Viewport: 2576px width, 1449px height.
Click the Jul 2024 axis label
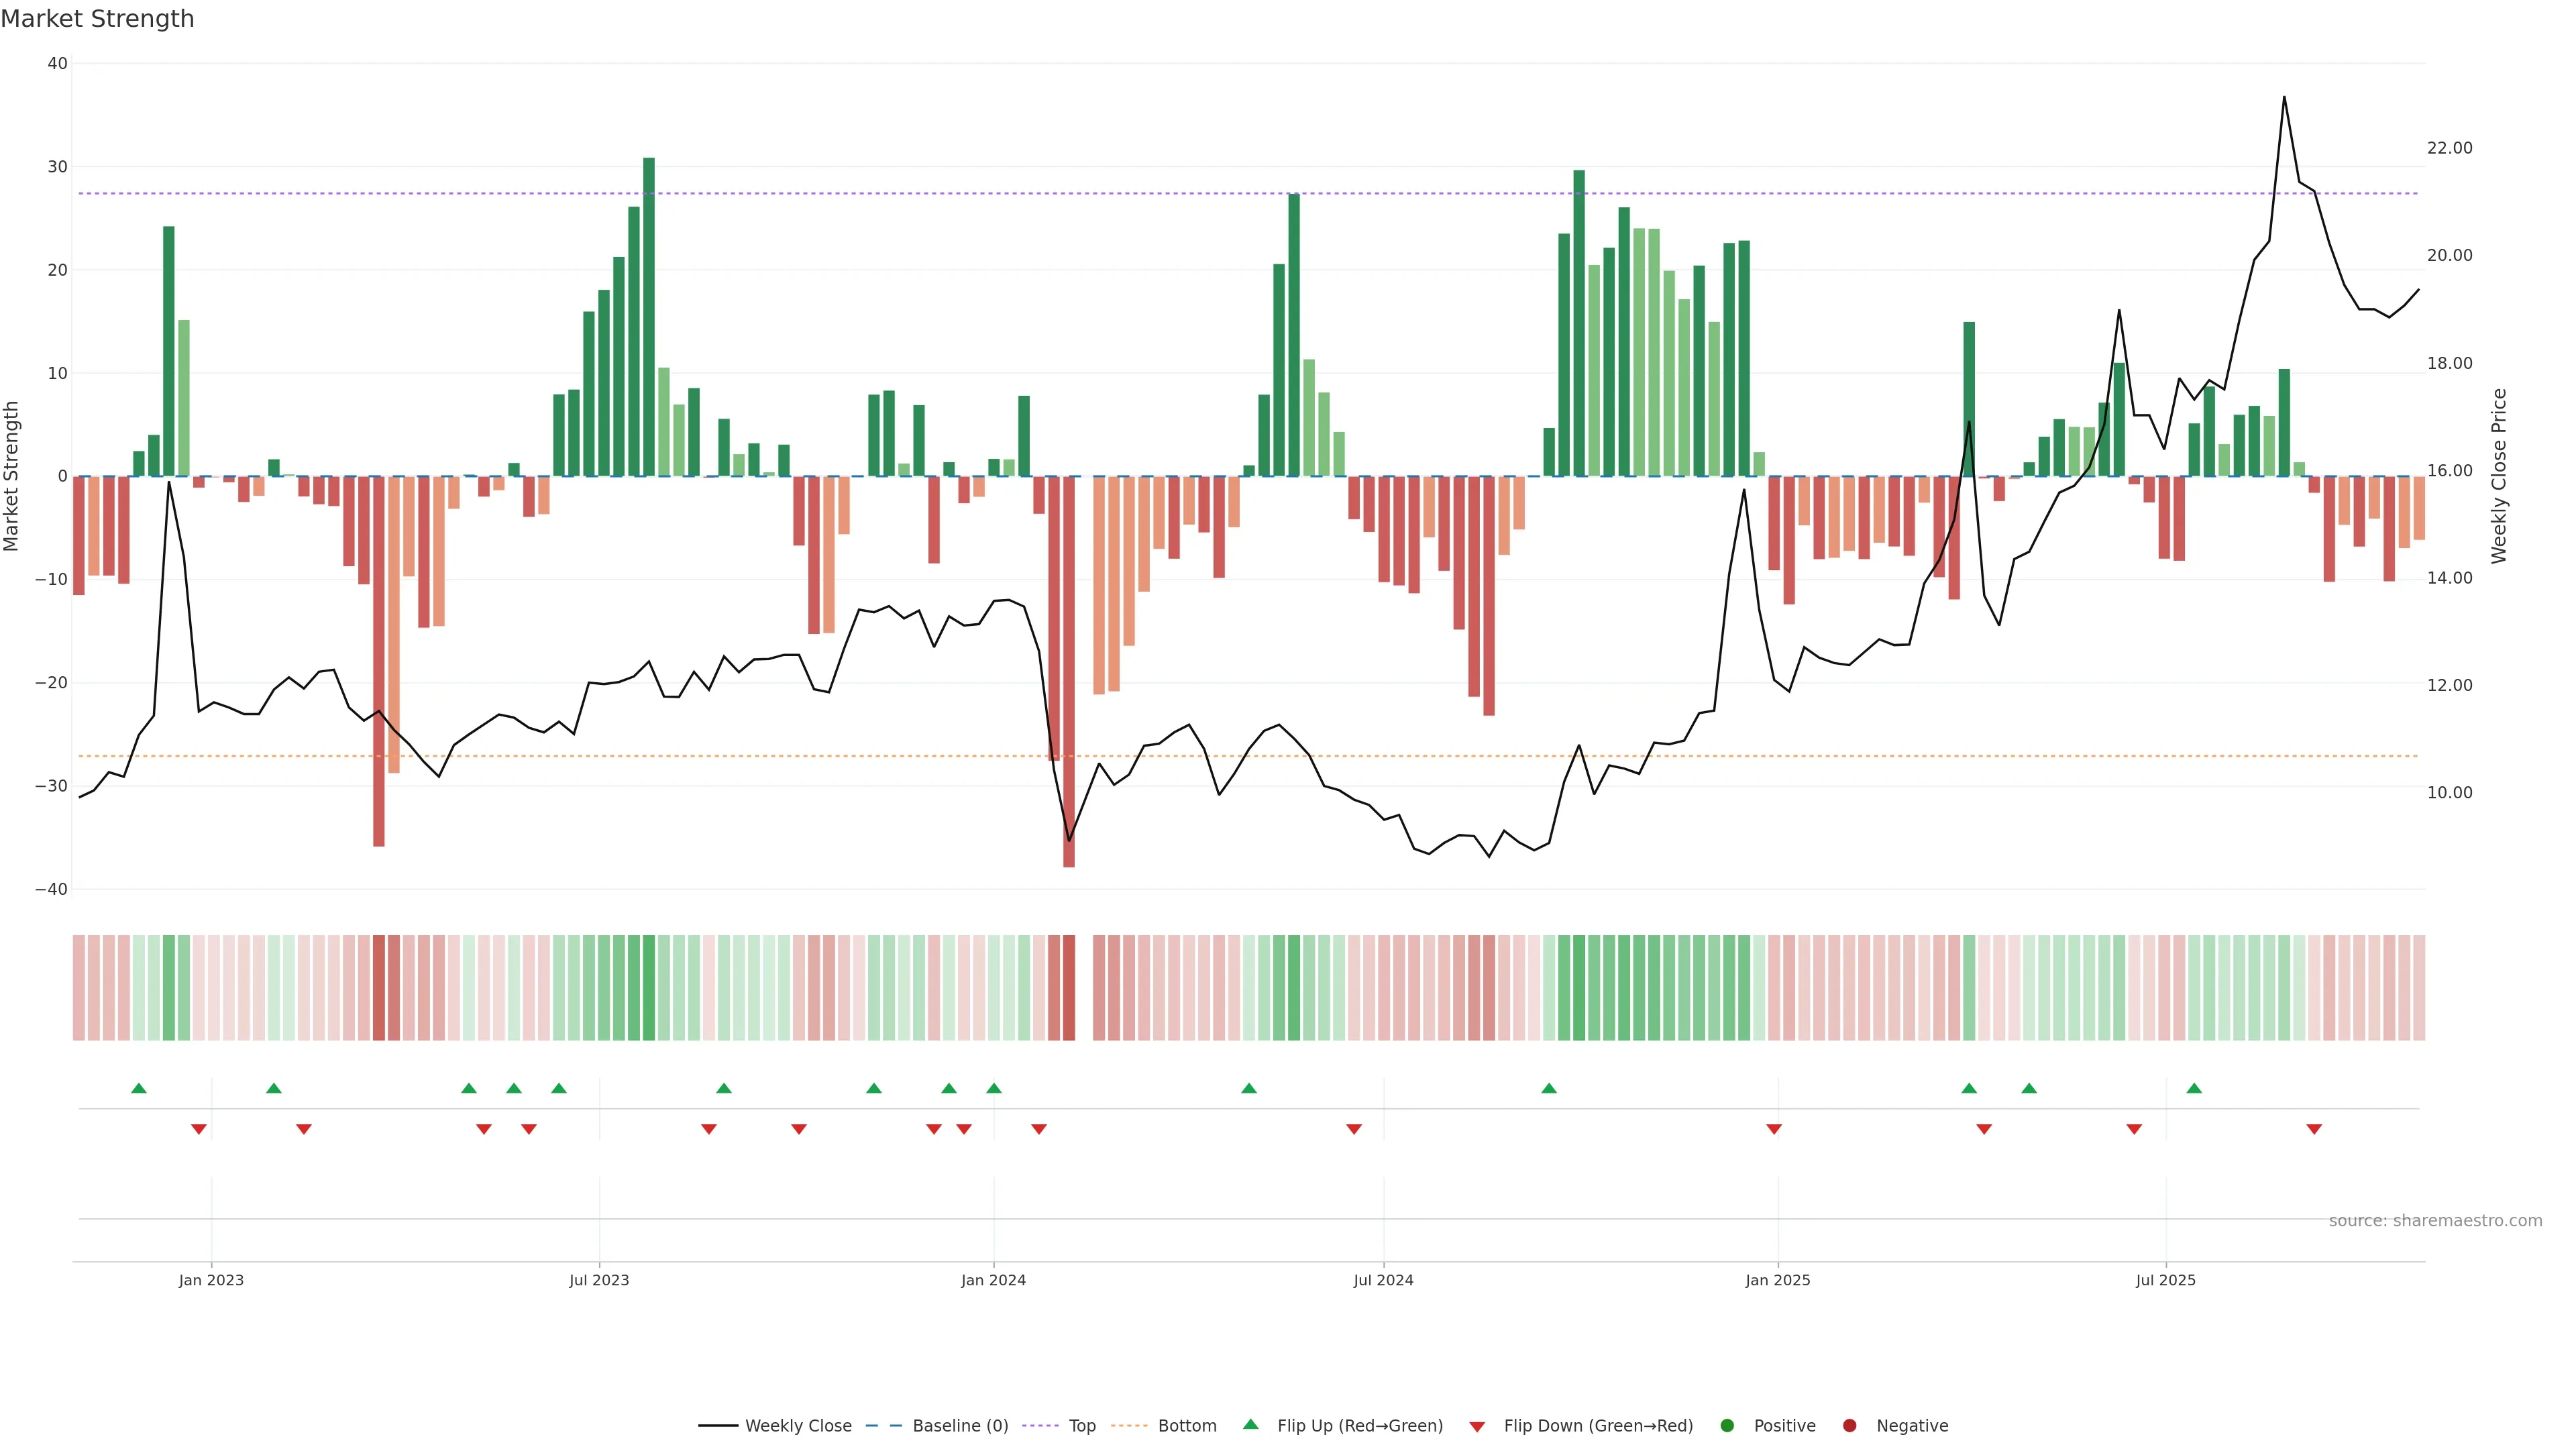pyautogui.click(x=1383, y=1280)
